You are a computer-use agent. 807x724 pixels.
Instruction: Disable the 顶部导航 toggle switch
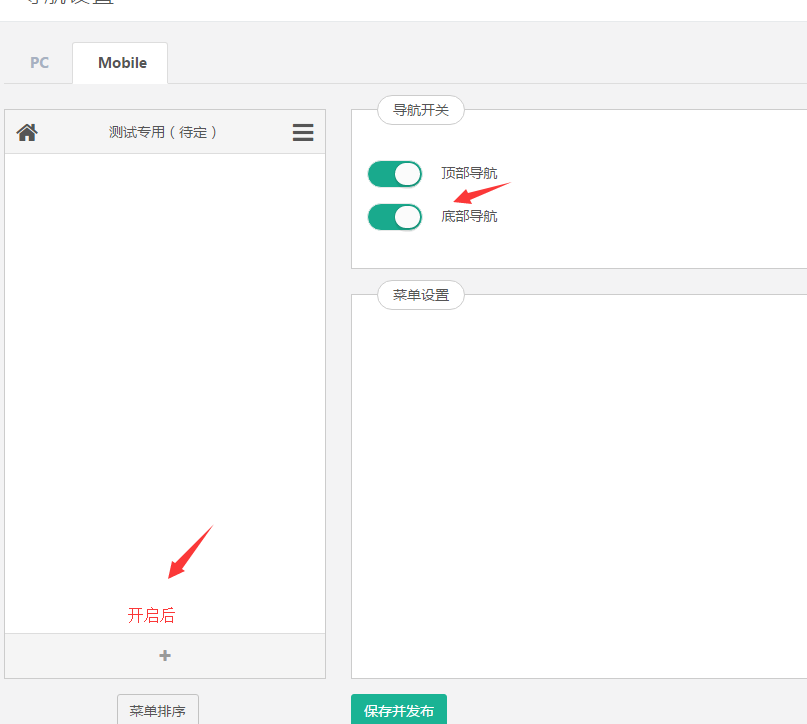coord(394,174)
